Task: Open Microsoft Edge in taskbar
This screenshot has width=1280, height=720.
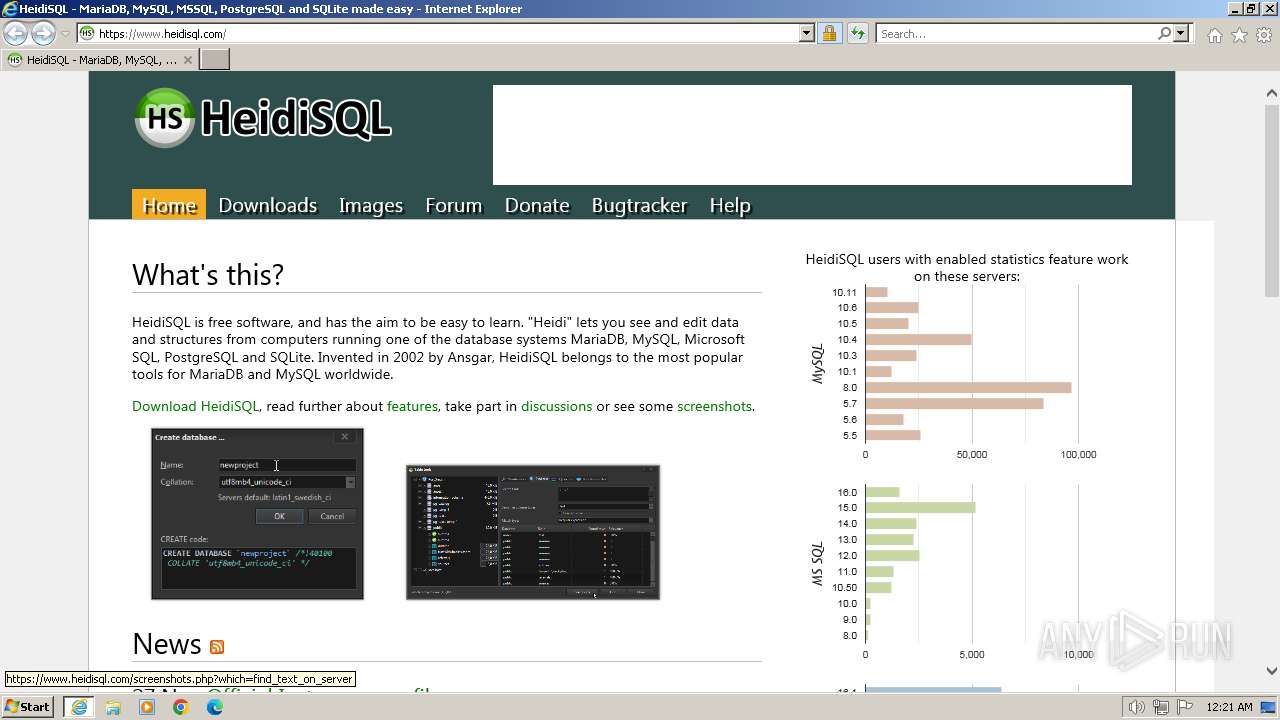Action: pyautogui.click(x=215, y=707)
